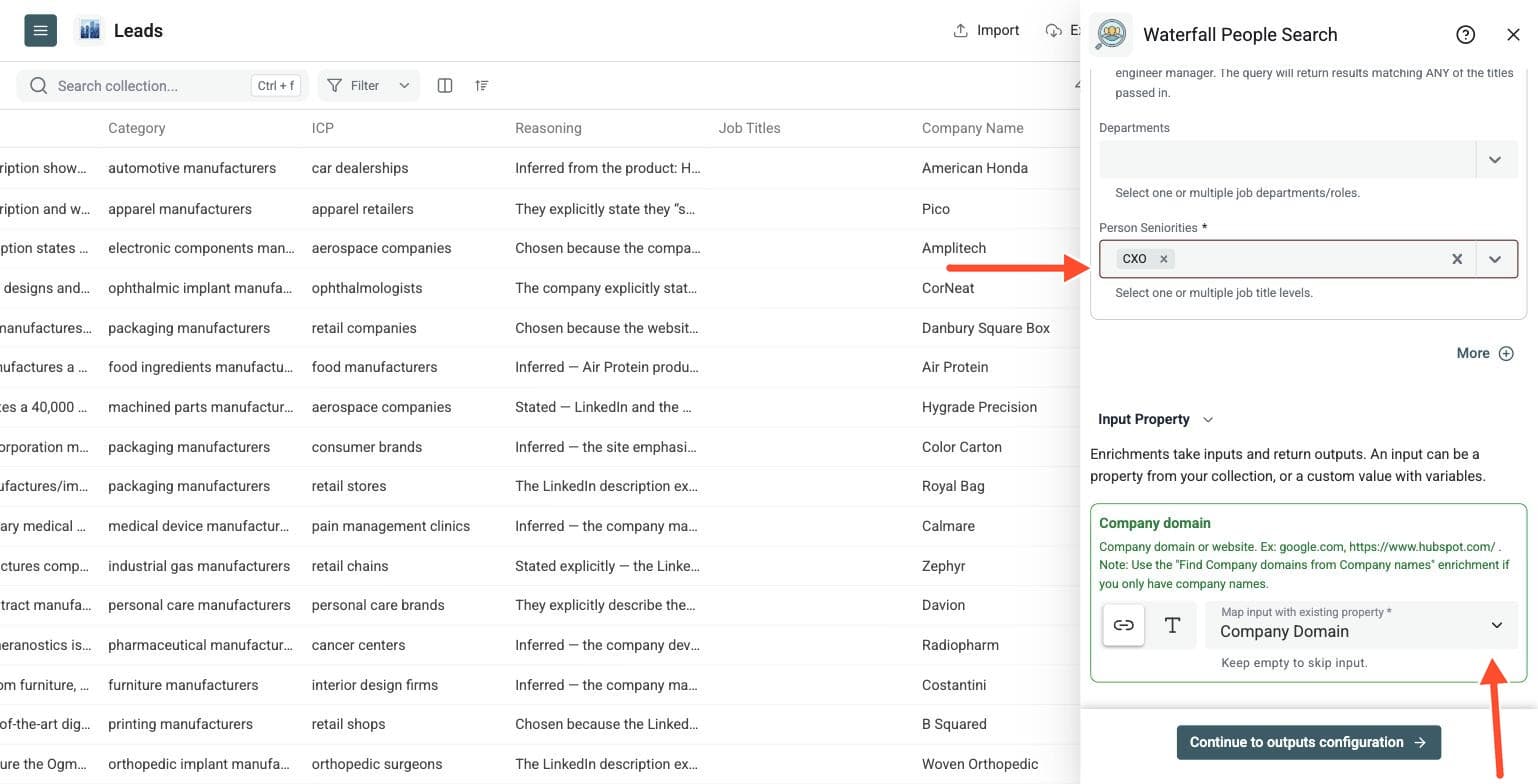
Task: Select the Danbury Square Box cell
Action: tap(986, 328)
